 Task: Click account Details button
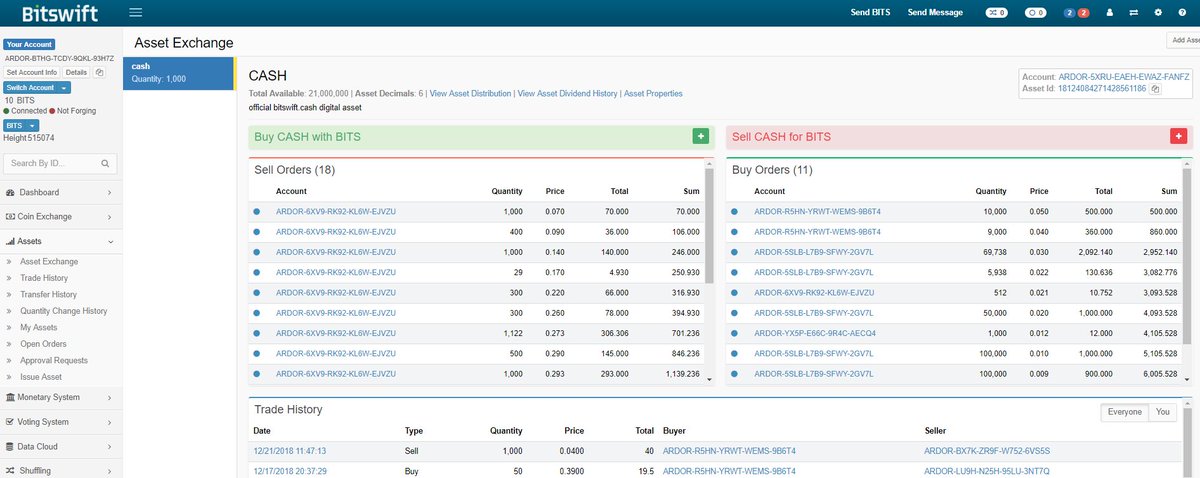click(x=77, y=72)
